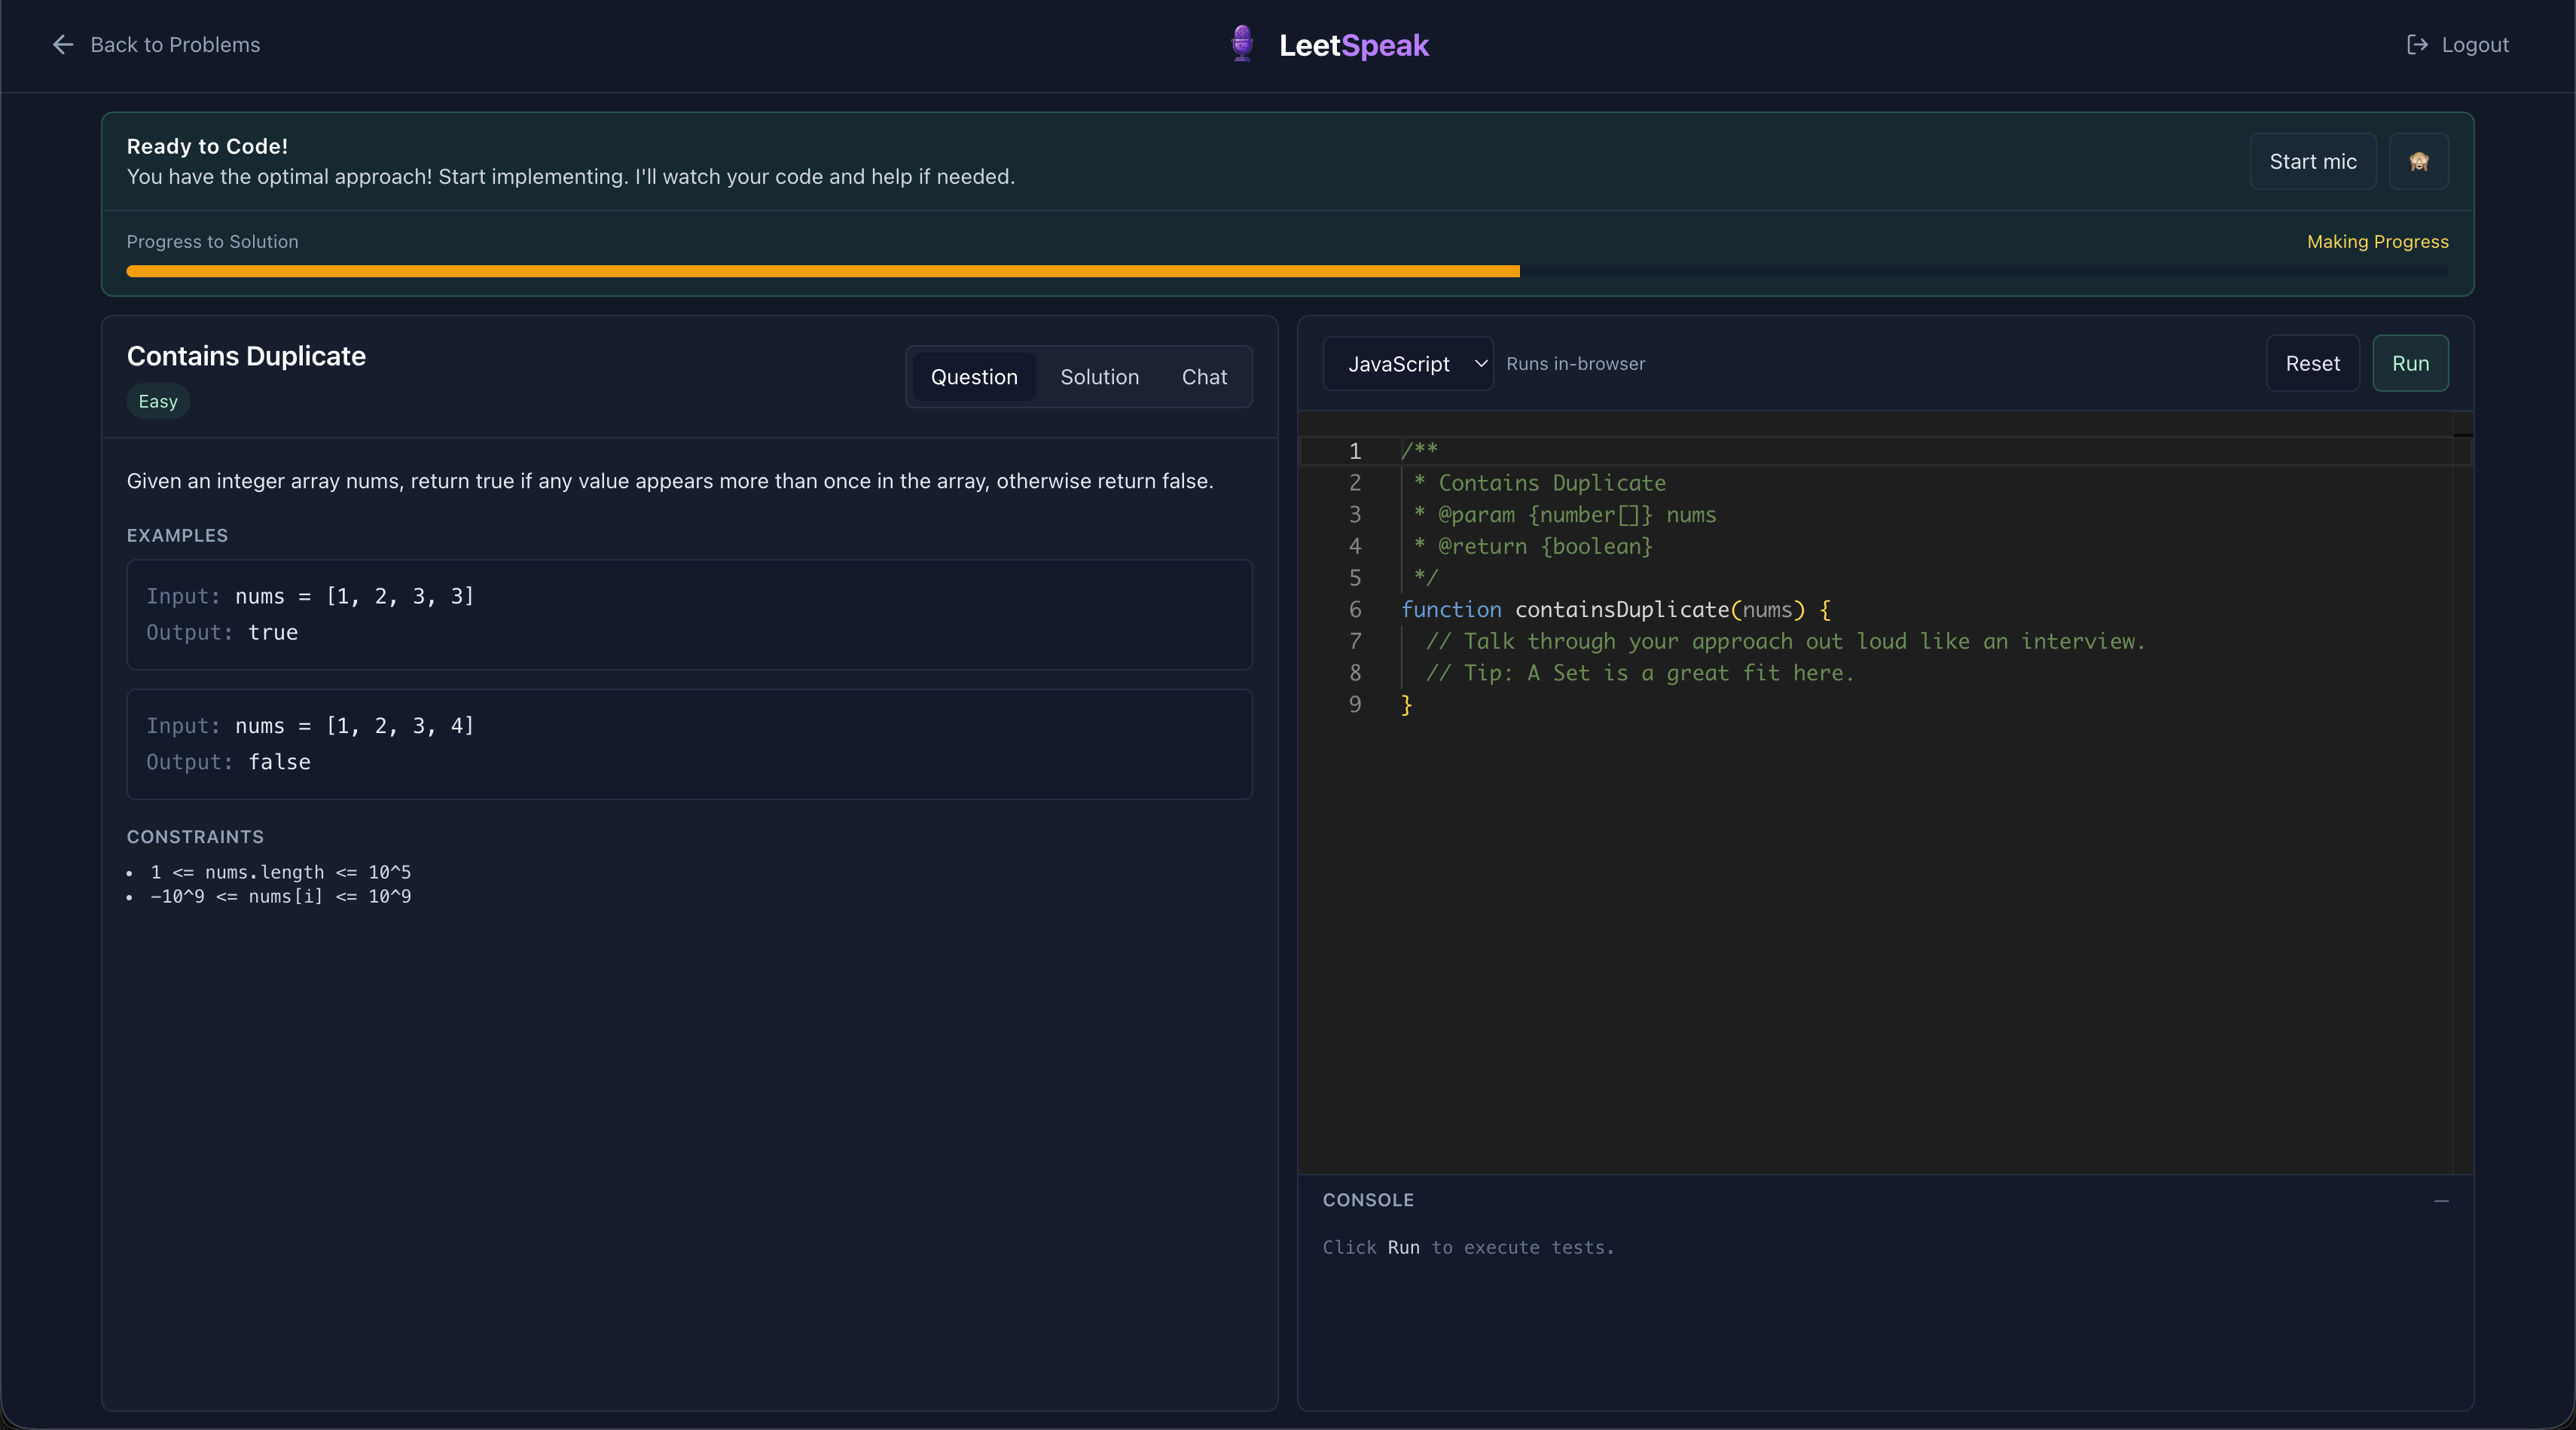Switch to the Solution tab
2576x1430 pixels.
(1099, 377)
